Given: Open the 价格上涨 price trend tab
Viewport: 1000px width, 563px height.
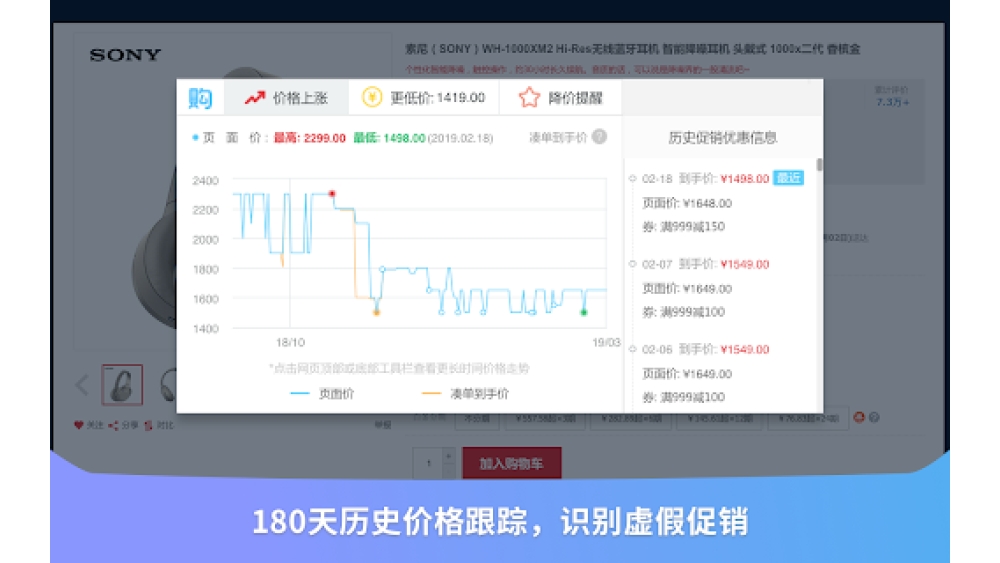Looking at the screenshot, I should pos(286,98).
